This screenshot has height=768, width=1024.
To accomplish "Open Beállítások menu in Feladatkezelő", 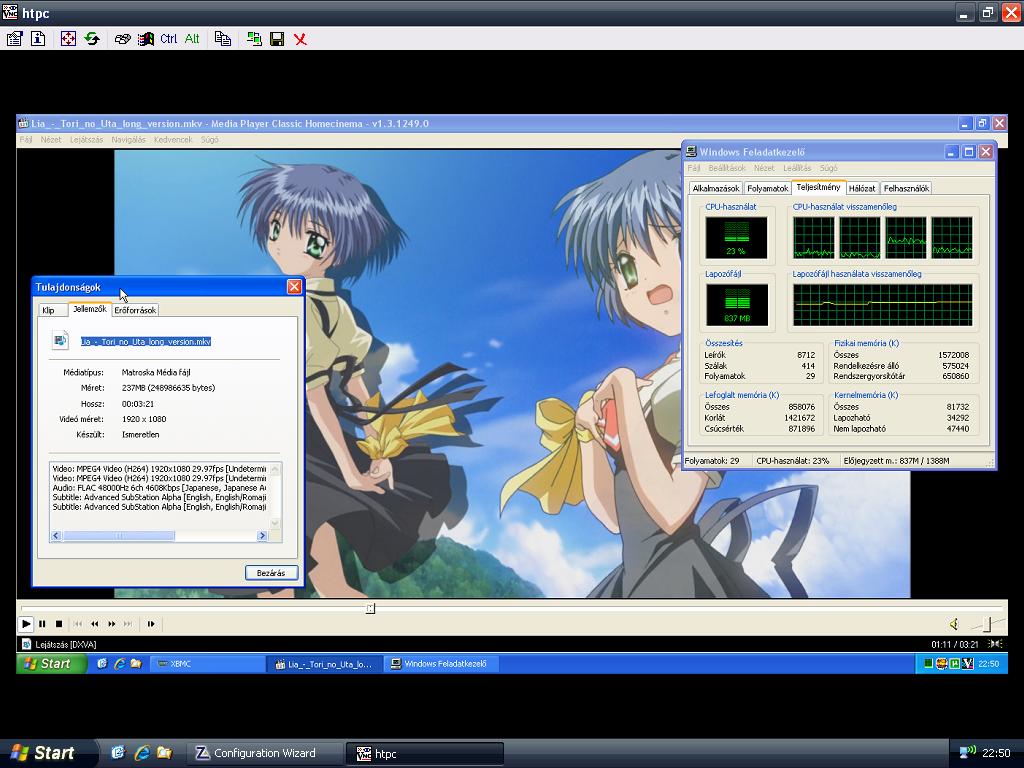I will [x=727, y=168].
